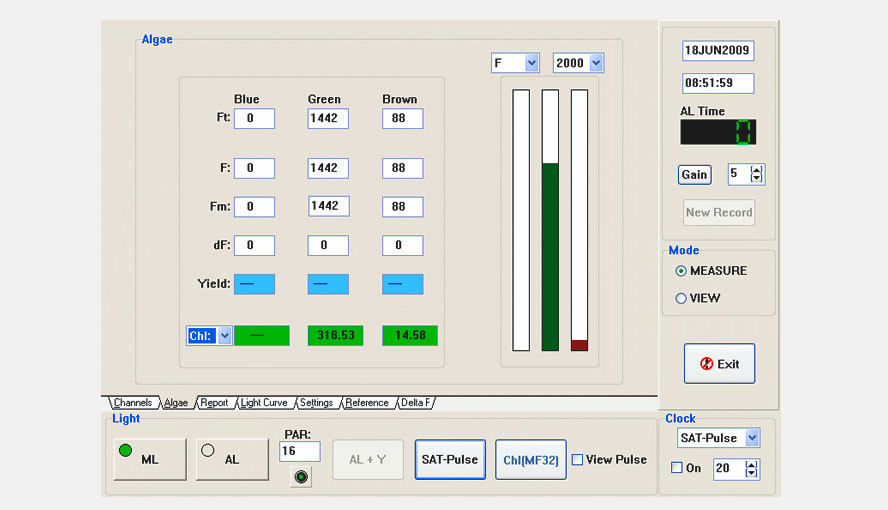Click the Green F value field
Viewport: 888px width, 510px height.
tap(328, 168)
